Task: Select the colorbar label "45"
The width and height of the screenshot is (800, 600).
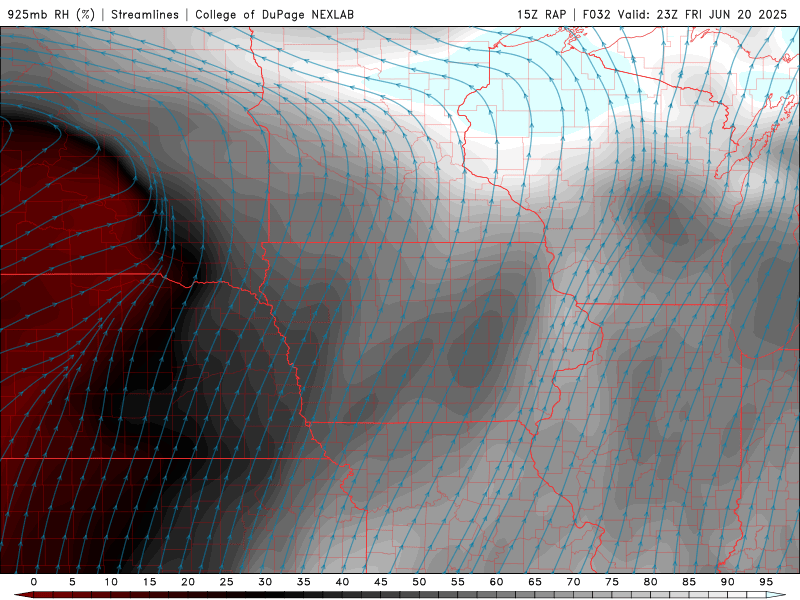Action: click(x=381, y=582)
